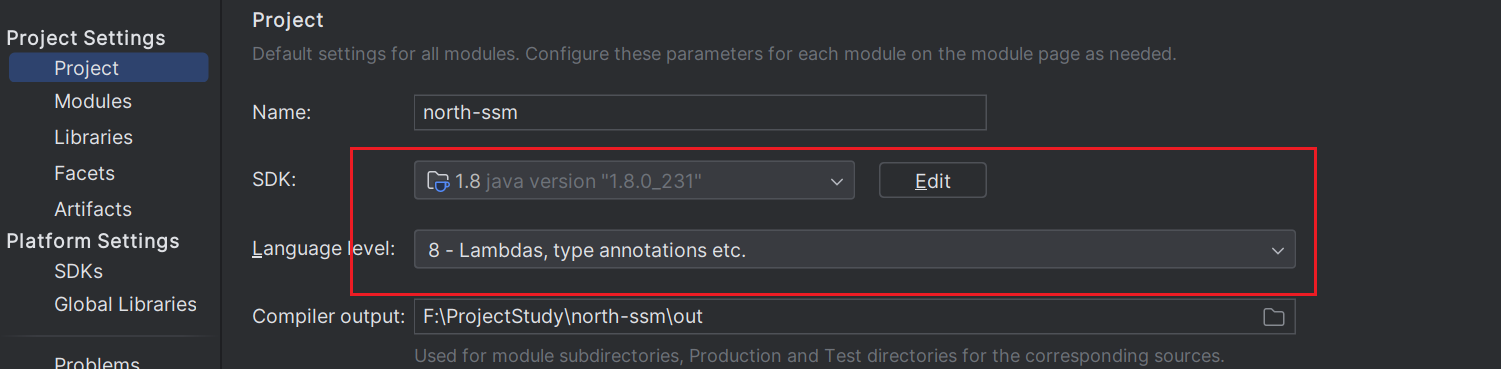Open the Facets section
Screen dimensions: 1501x369
point(84,173)
